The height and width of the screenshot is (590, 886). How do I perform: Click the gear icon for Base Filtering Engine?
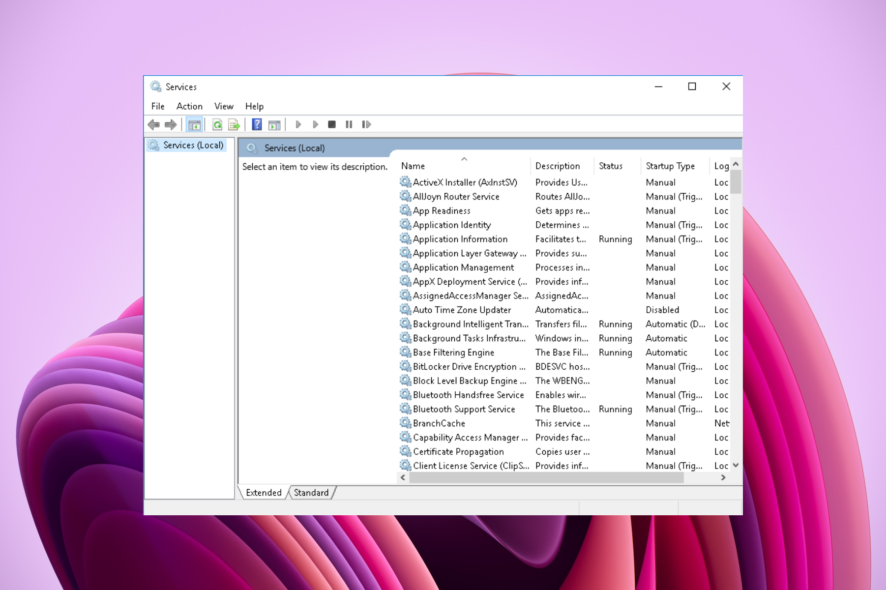pyautogui.click(x=405, y=352)
